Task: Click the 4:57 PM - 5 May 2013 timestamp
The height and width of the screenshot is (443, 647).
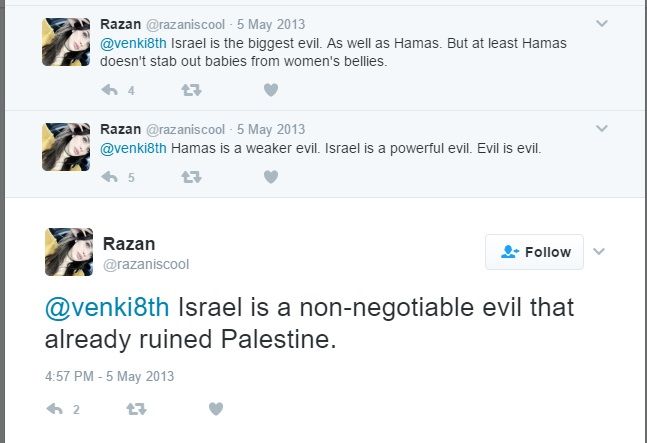Action: (110, 376)
